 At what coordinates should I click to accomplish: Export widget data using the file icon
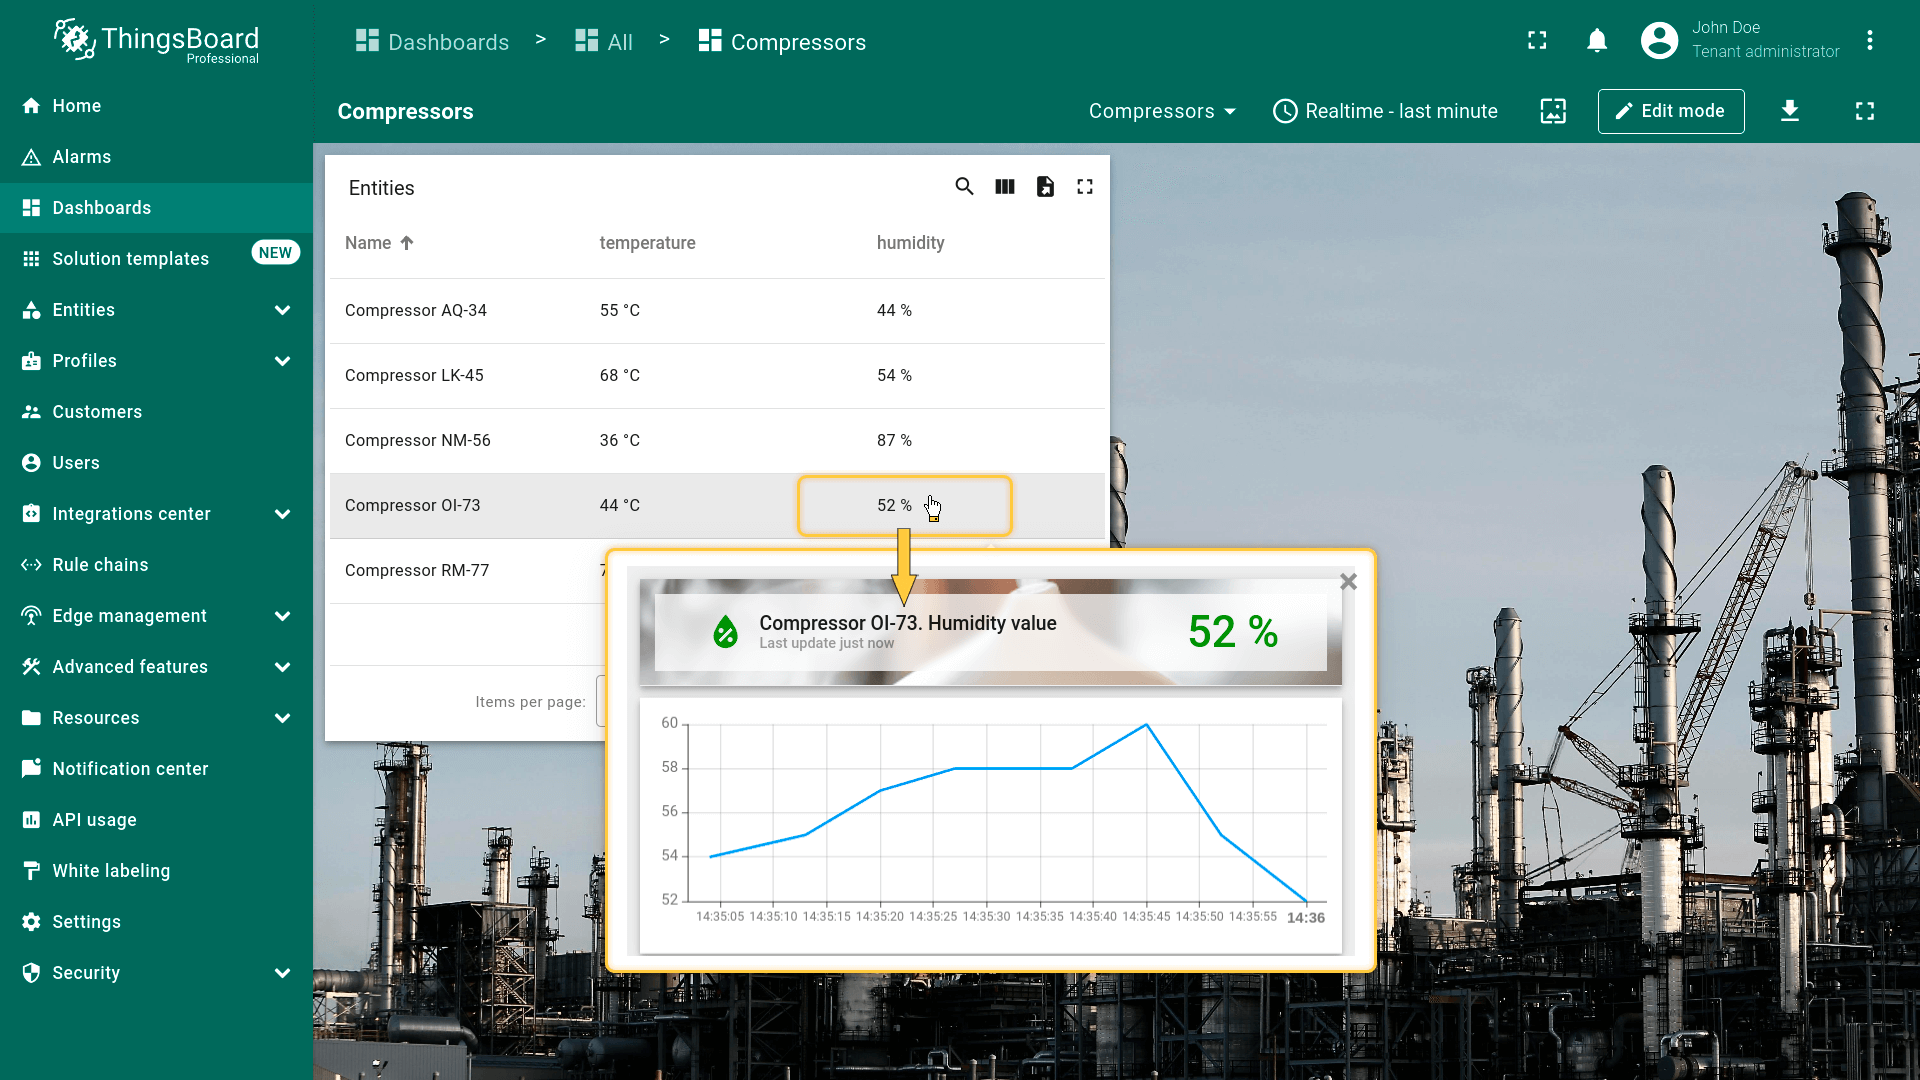[1045, 187]
